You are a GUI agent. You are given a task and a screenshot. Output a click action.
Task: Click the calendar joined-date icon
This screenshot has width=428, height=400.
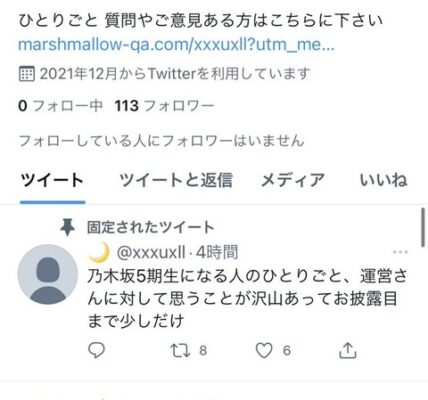tap(26, 74)
